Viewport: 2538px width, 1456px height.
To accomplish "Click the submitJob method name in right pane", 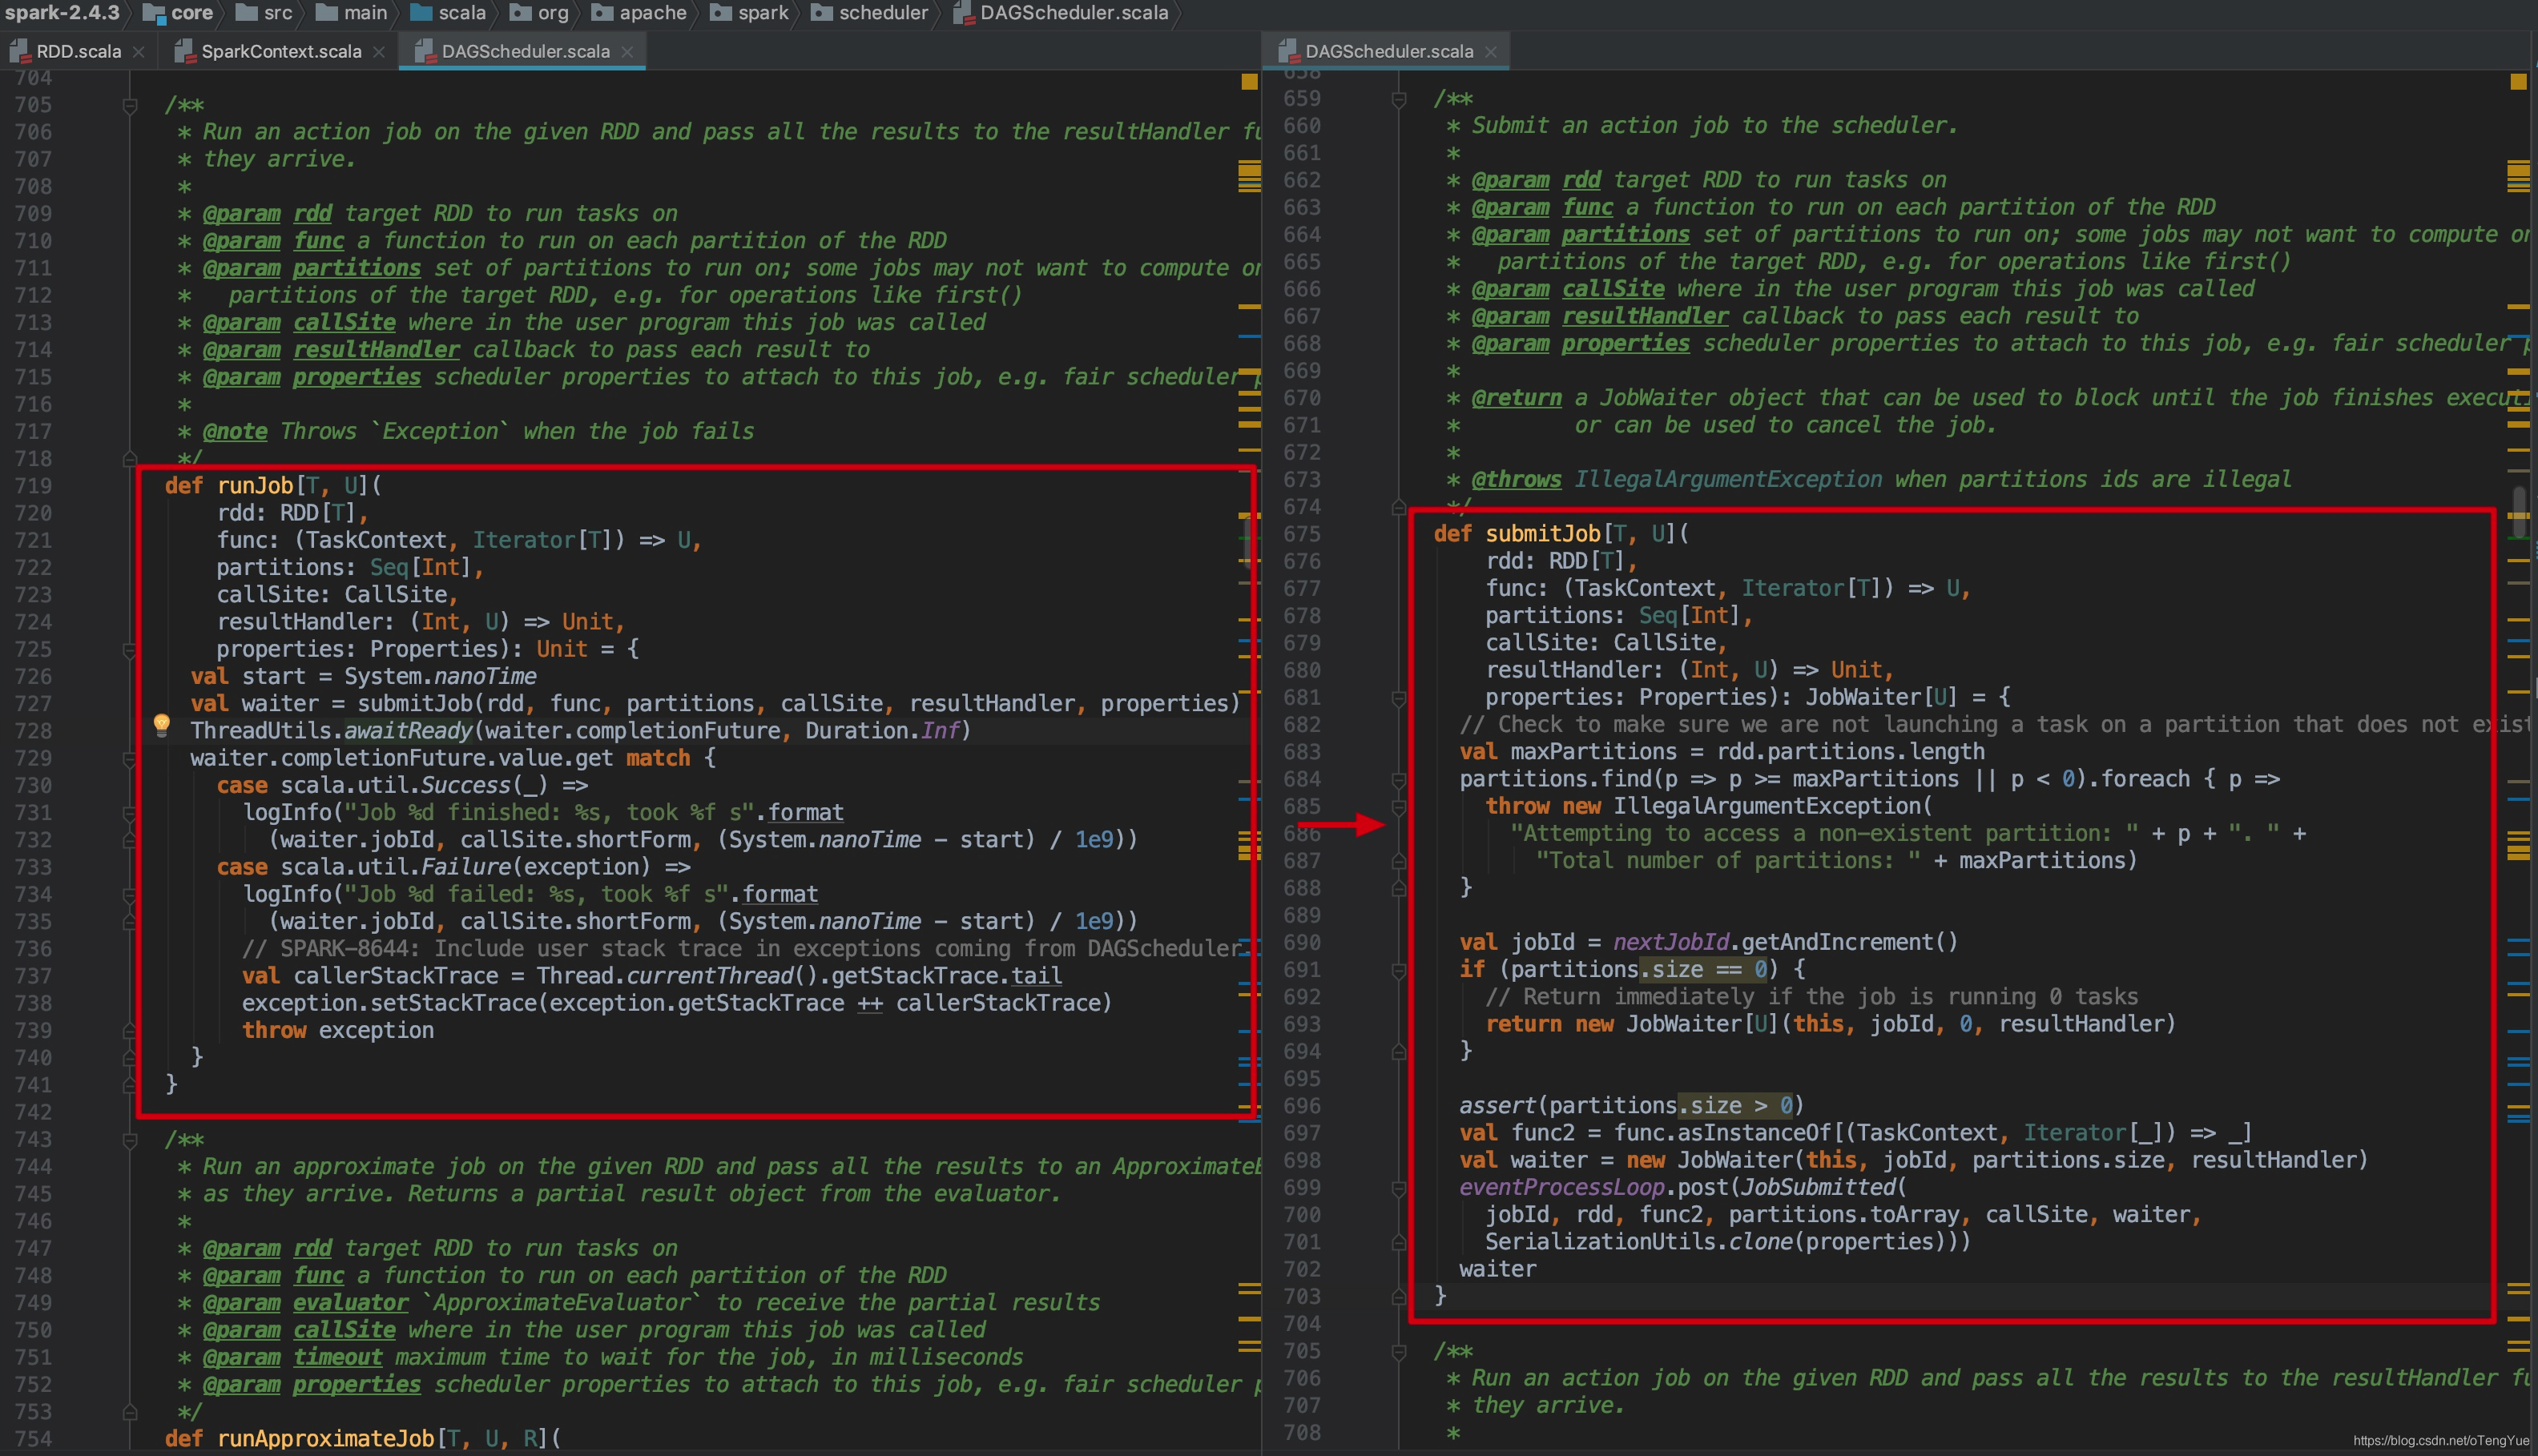I will [x=1543, y=534].
